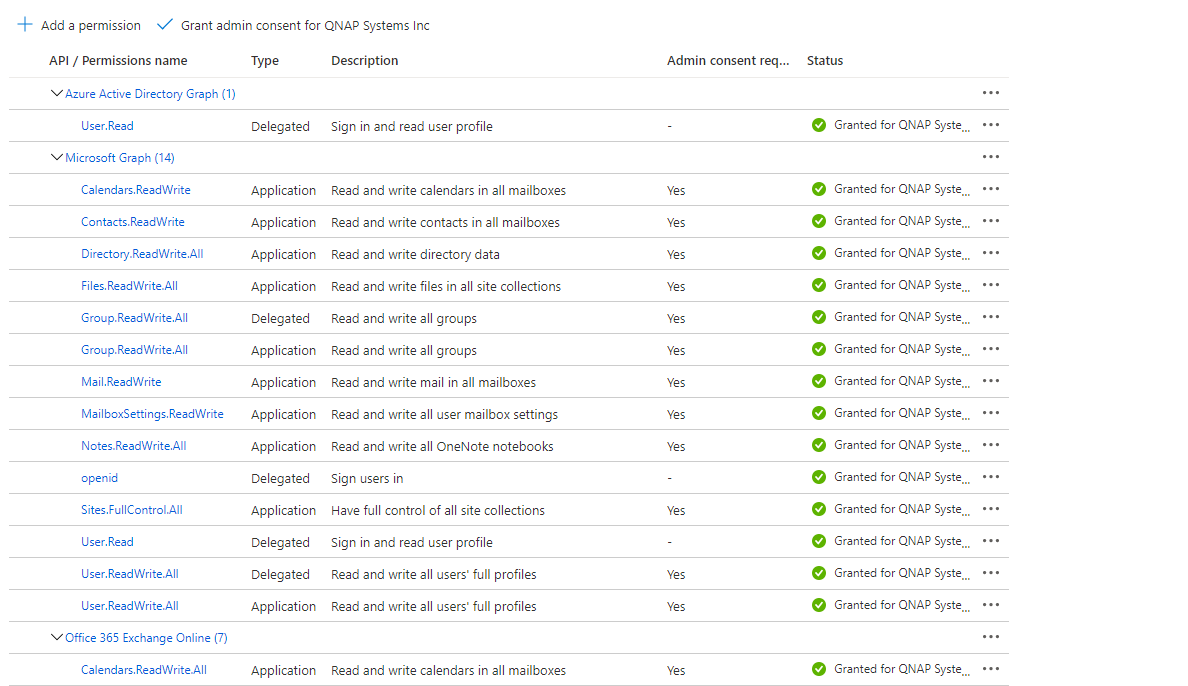
Task: Open the Files.ReadWrite.All permission link
Action: tap(130, 286)
